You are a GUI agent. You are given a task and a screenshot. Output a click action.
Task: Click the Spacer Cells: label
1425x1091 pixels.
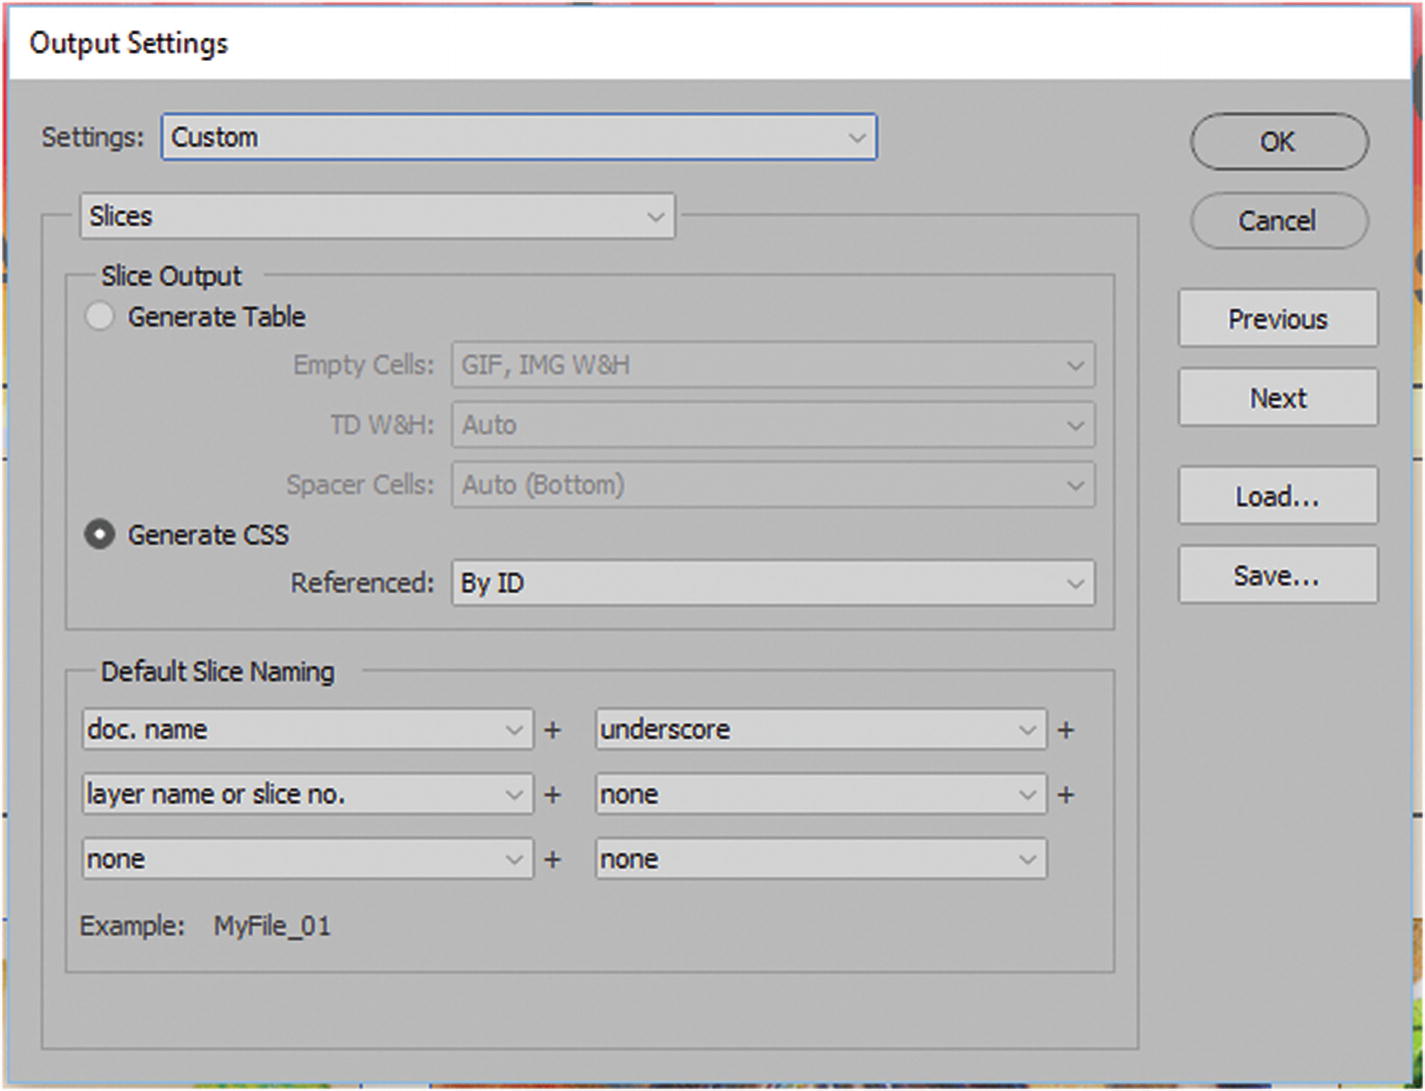361,485
